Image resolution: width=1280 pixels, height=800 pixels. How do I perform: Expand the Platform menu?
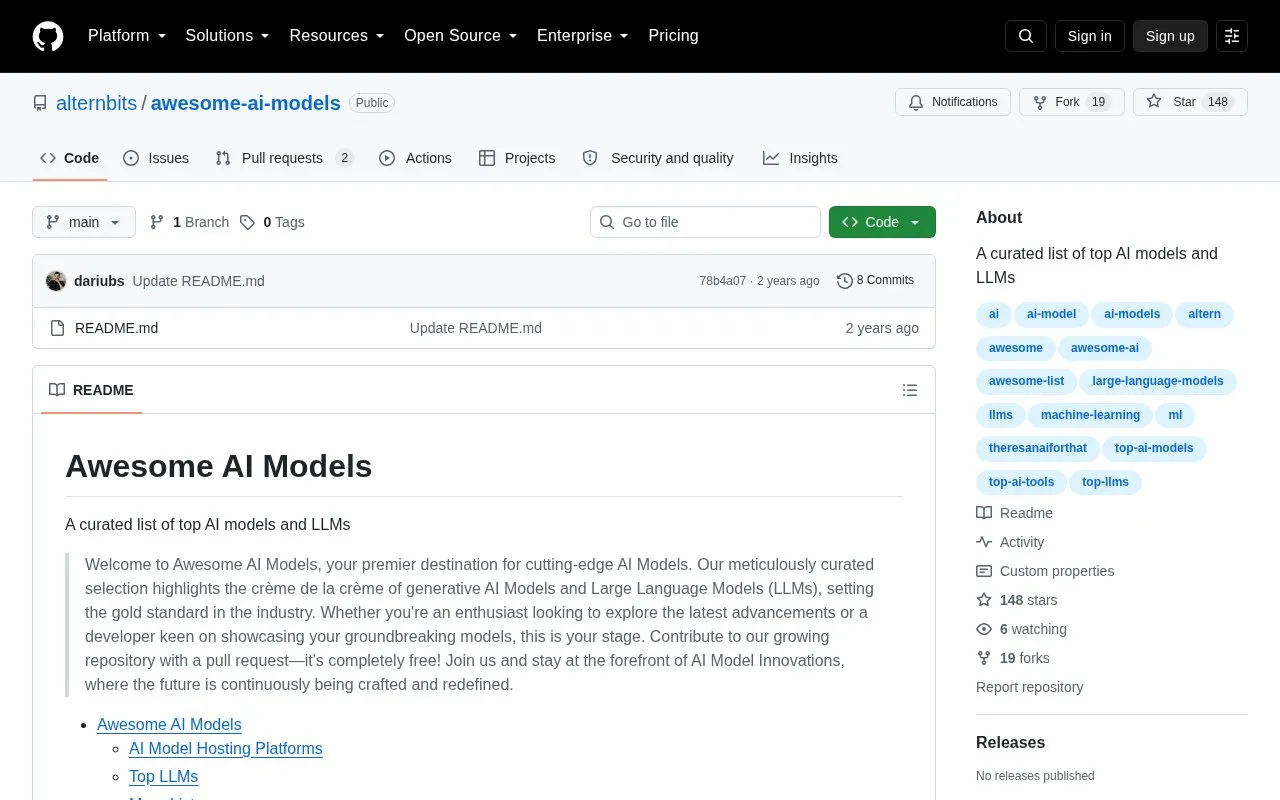pos(127,36)
